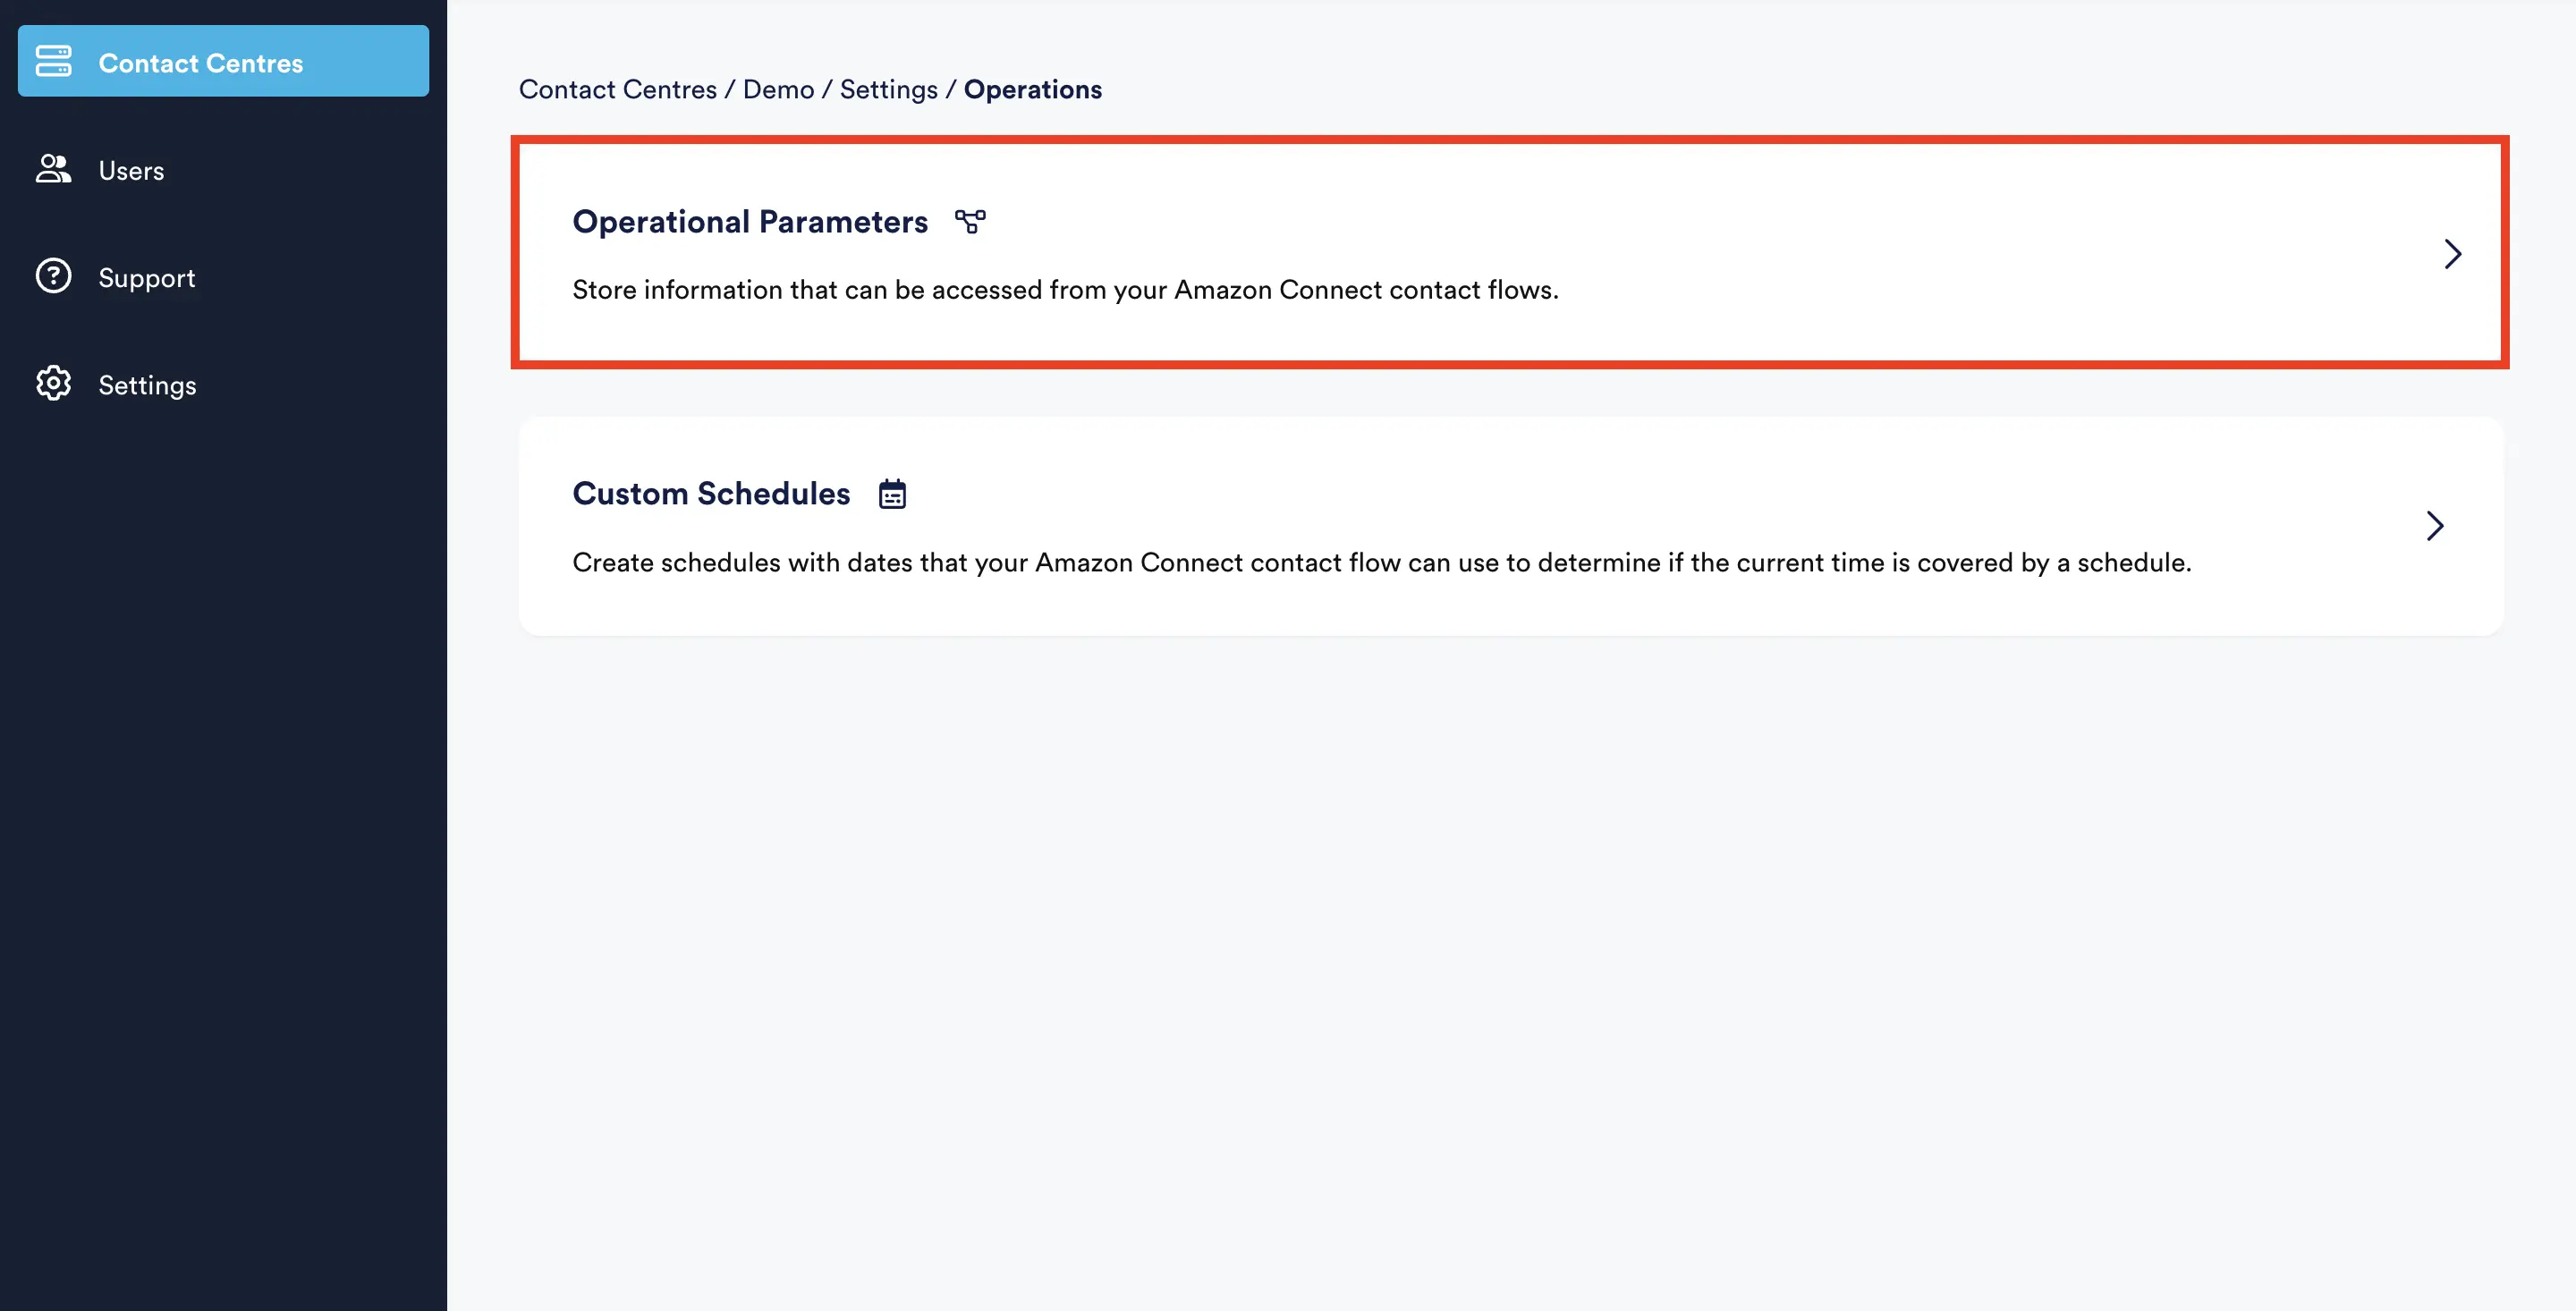2576x1311 pixels.
Task: Click the Custom Schedules heading text
Action: [x=711, y=493]
